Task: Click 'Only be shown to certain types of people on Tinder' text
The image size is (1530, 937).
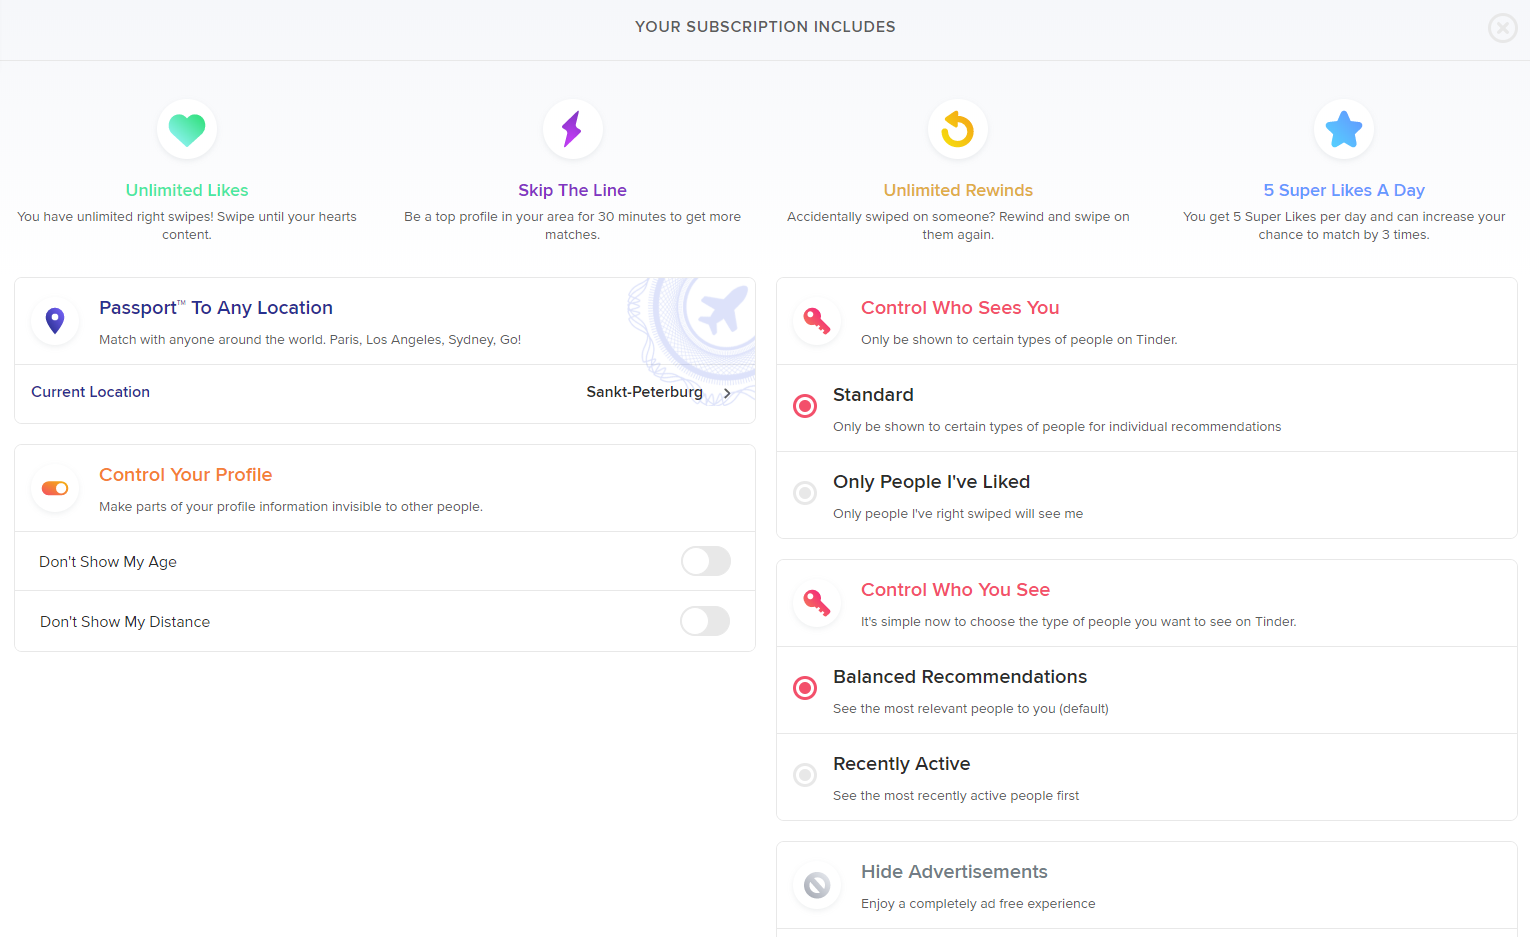Action: coord(1019,340)
